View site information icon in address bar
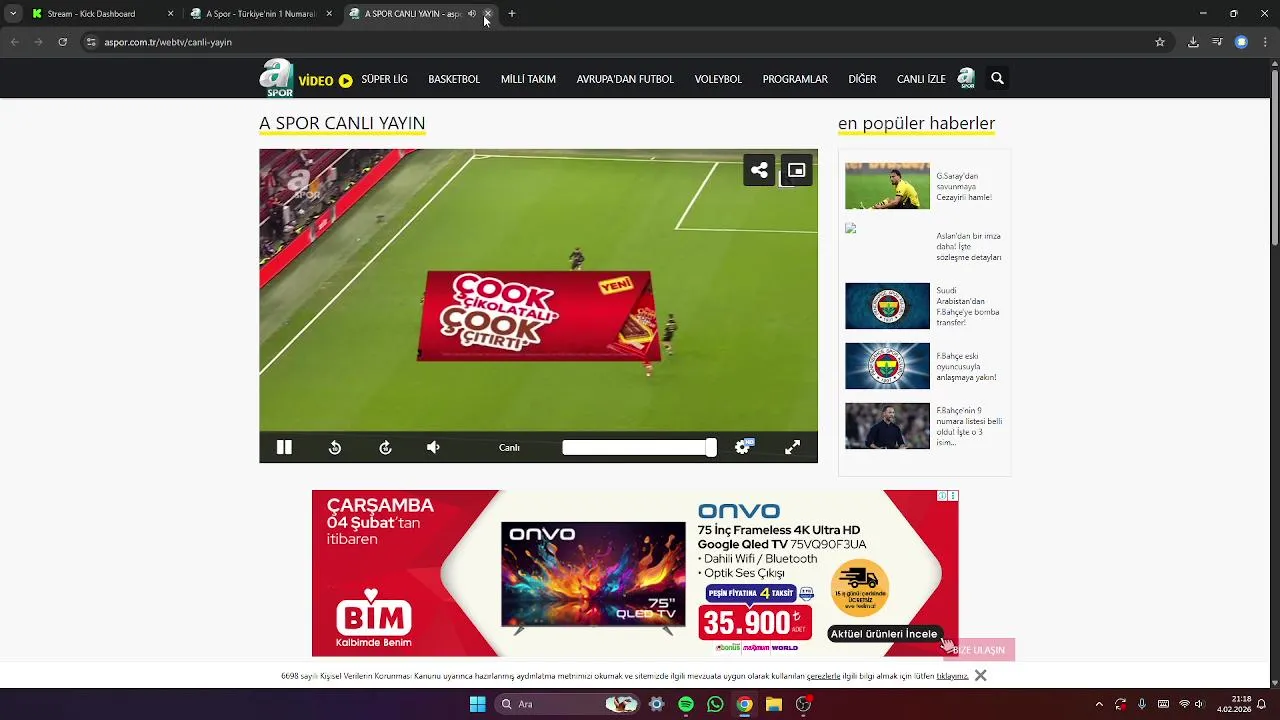The height and width of the screenshot is (720, 1280). (91, 42)
